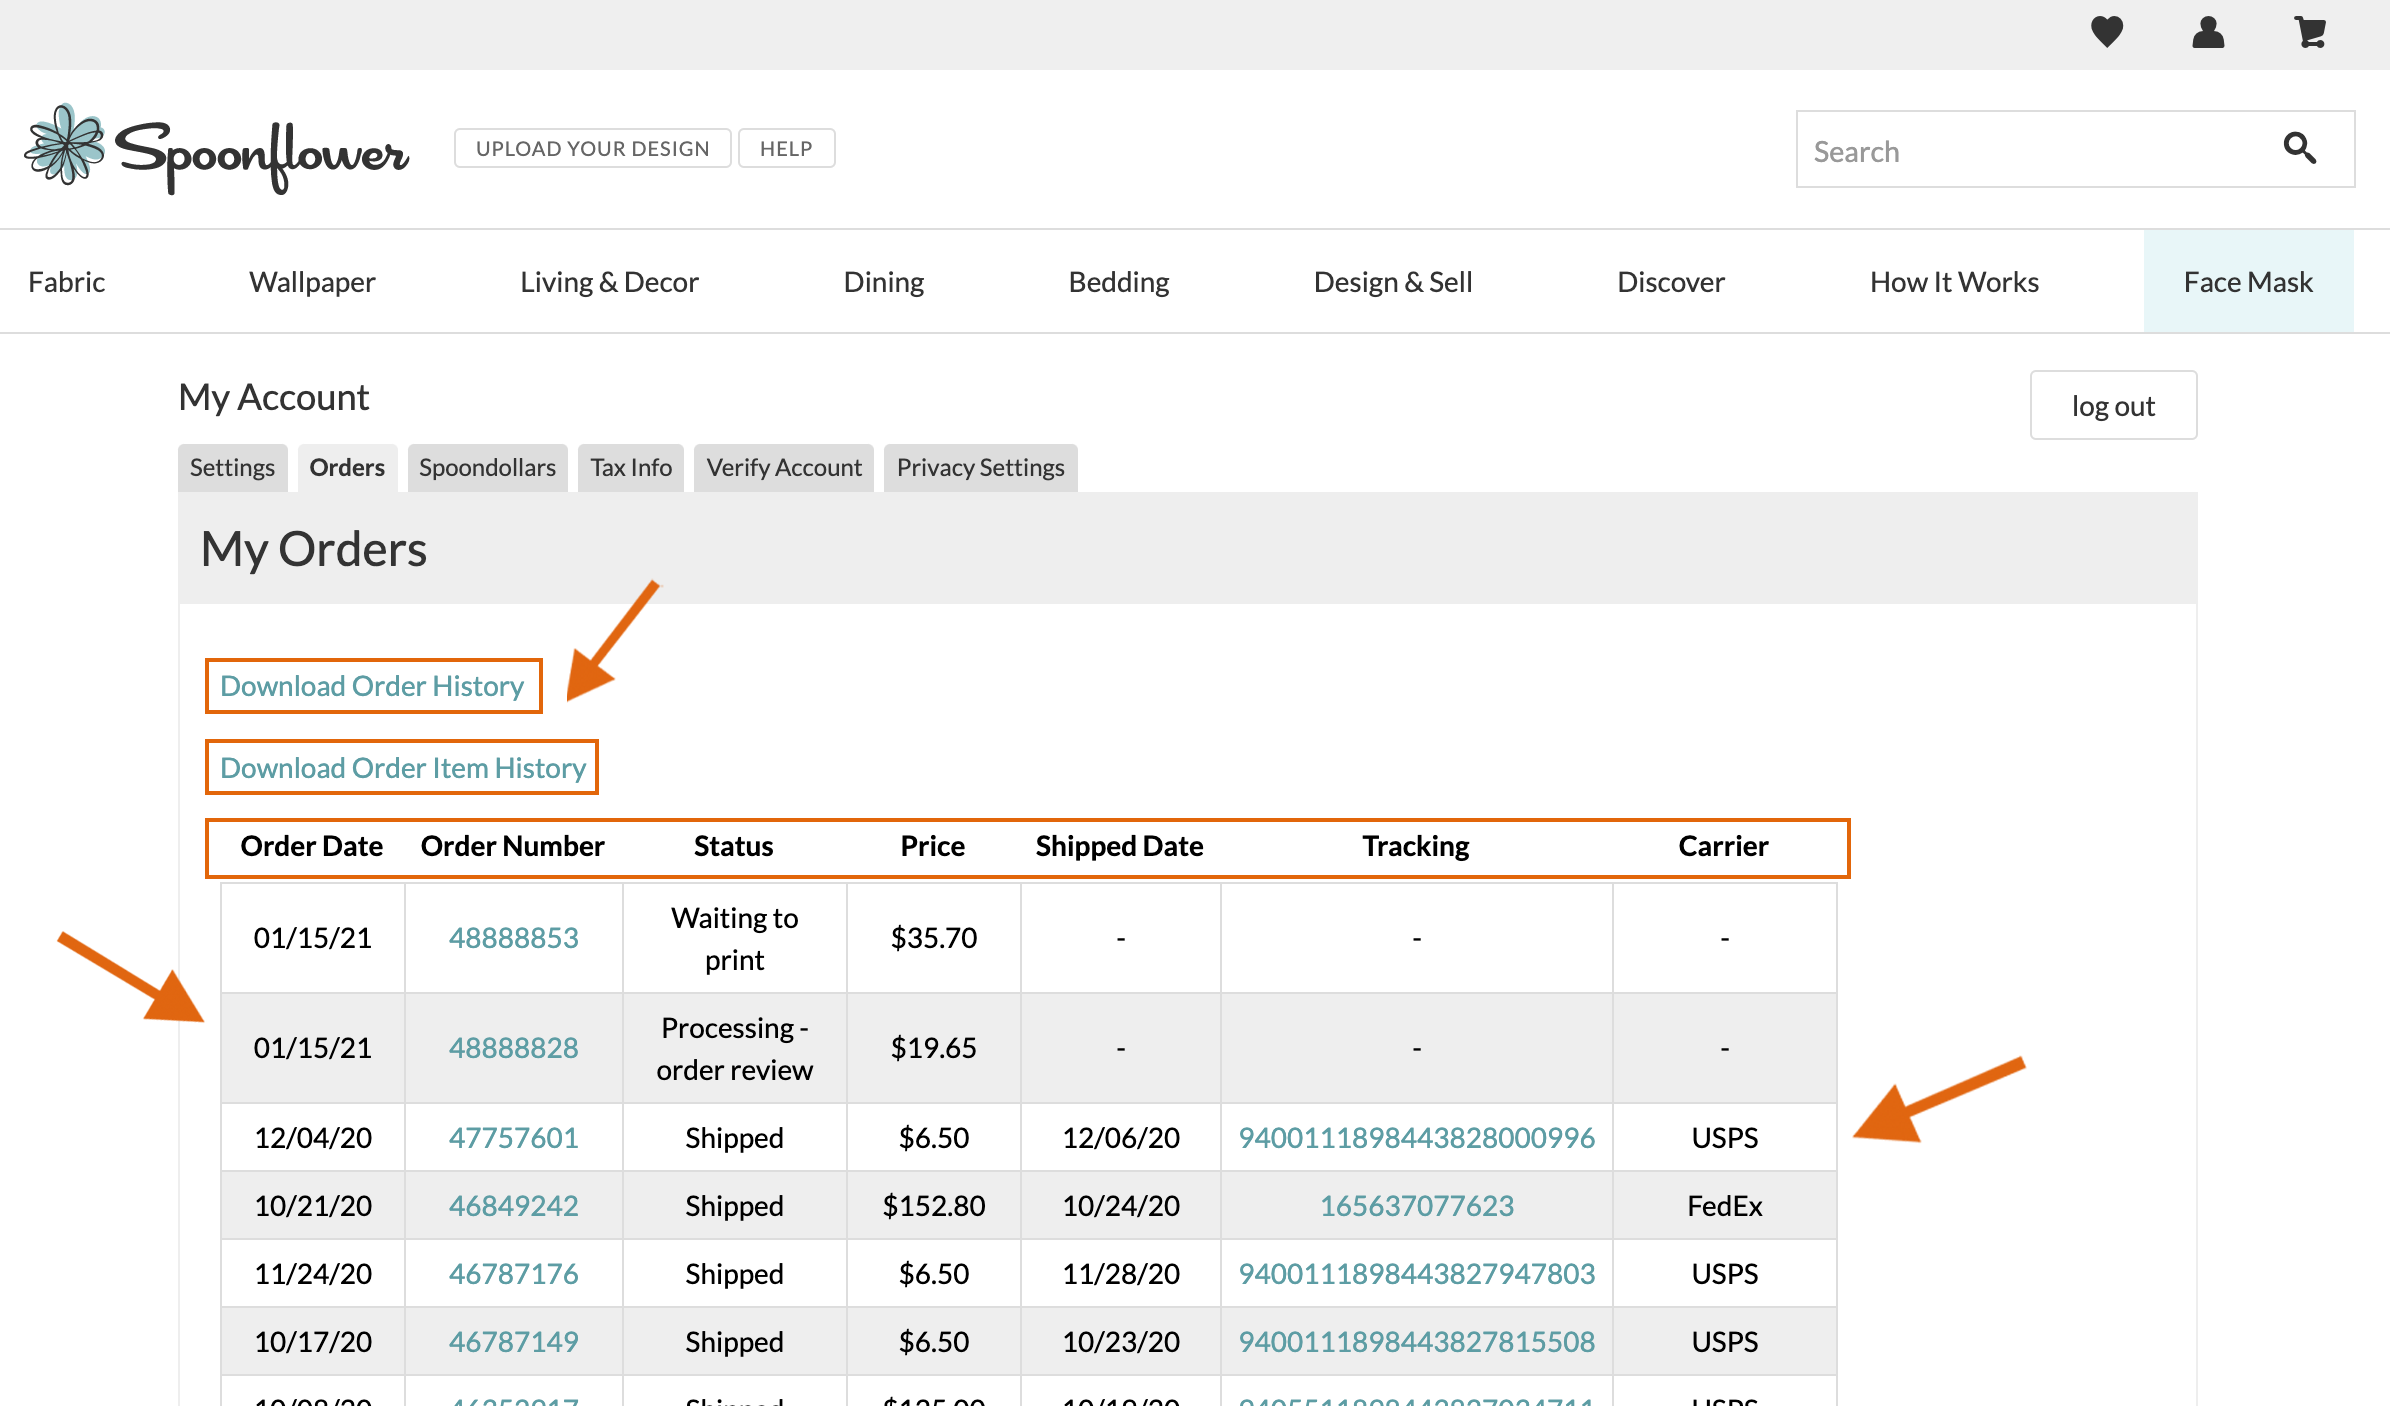This screenshot has width=2390, height=1406.
Task: Open order number 48888853
Action: [x=513, y=938]
